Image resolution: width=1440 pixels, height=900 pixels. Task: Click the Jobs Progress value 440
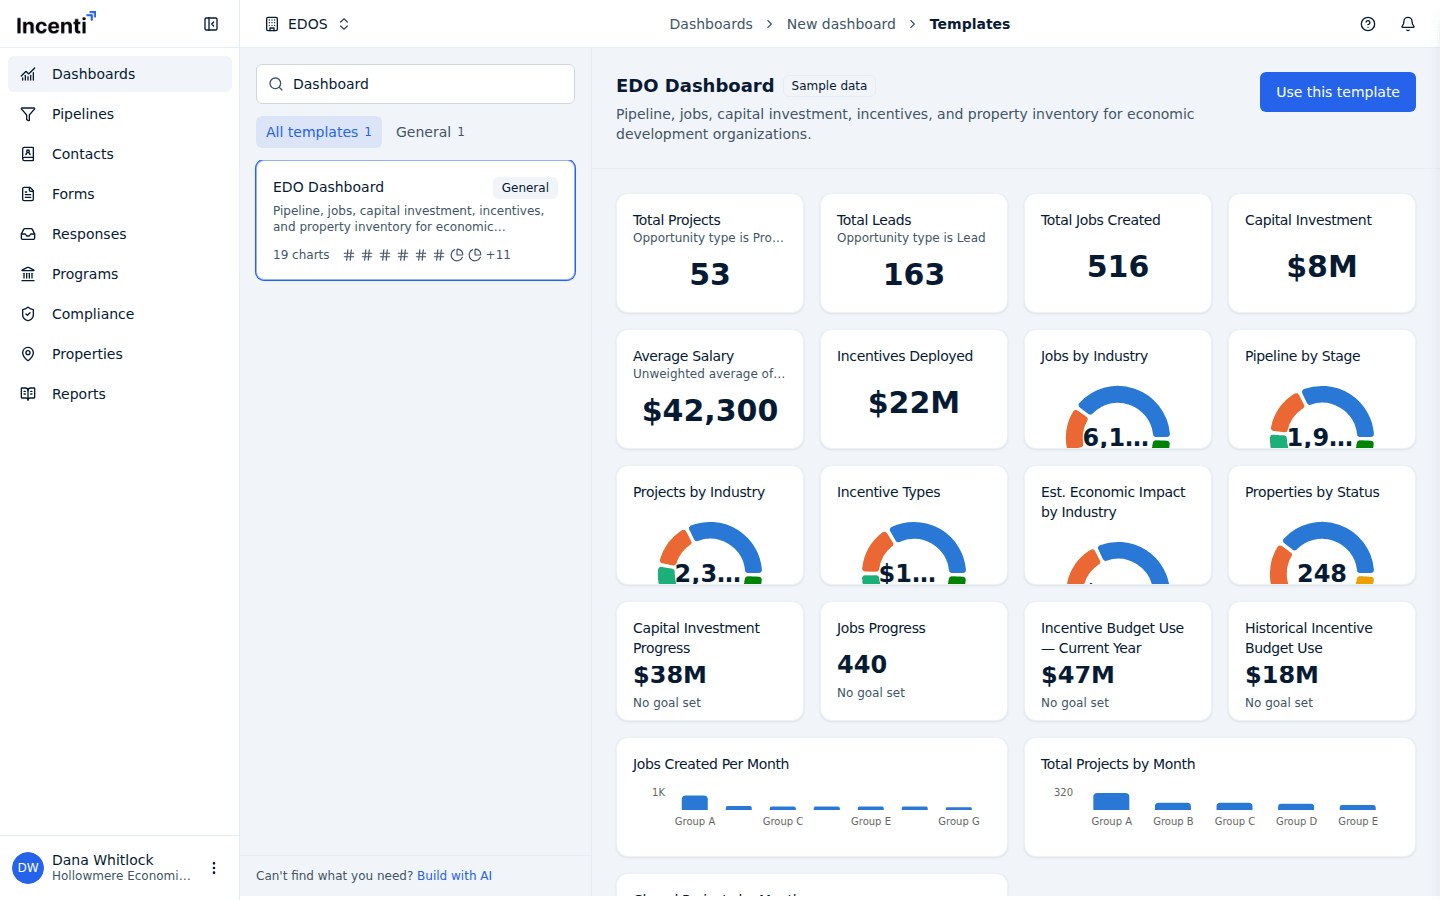[862, 664]
